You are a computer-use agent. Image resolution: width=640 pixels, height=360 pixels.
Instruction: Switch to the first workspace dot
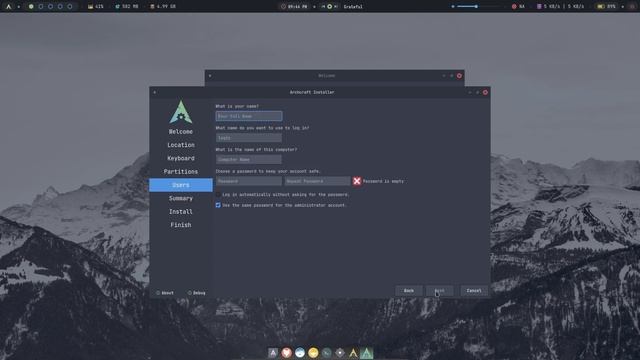[31, 7]
